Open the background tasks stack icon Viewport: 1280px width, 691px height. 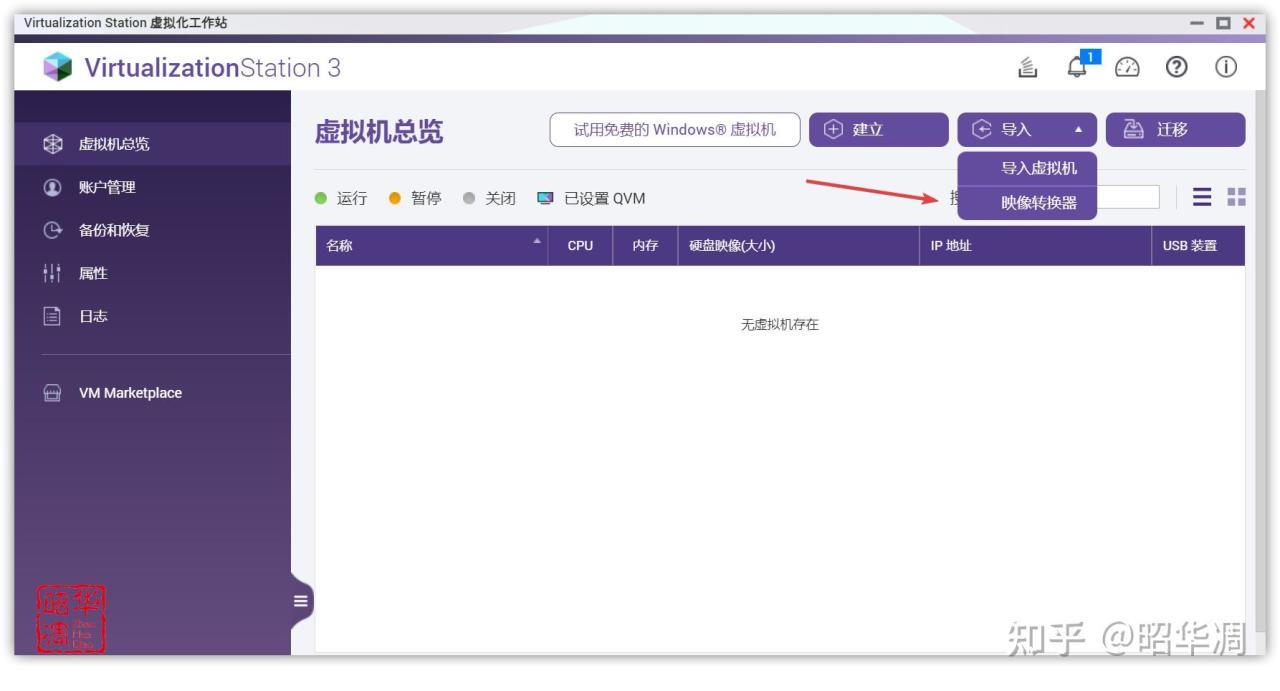tap(1027, 67)
